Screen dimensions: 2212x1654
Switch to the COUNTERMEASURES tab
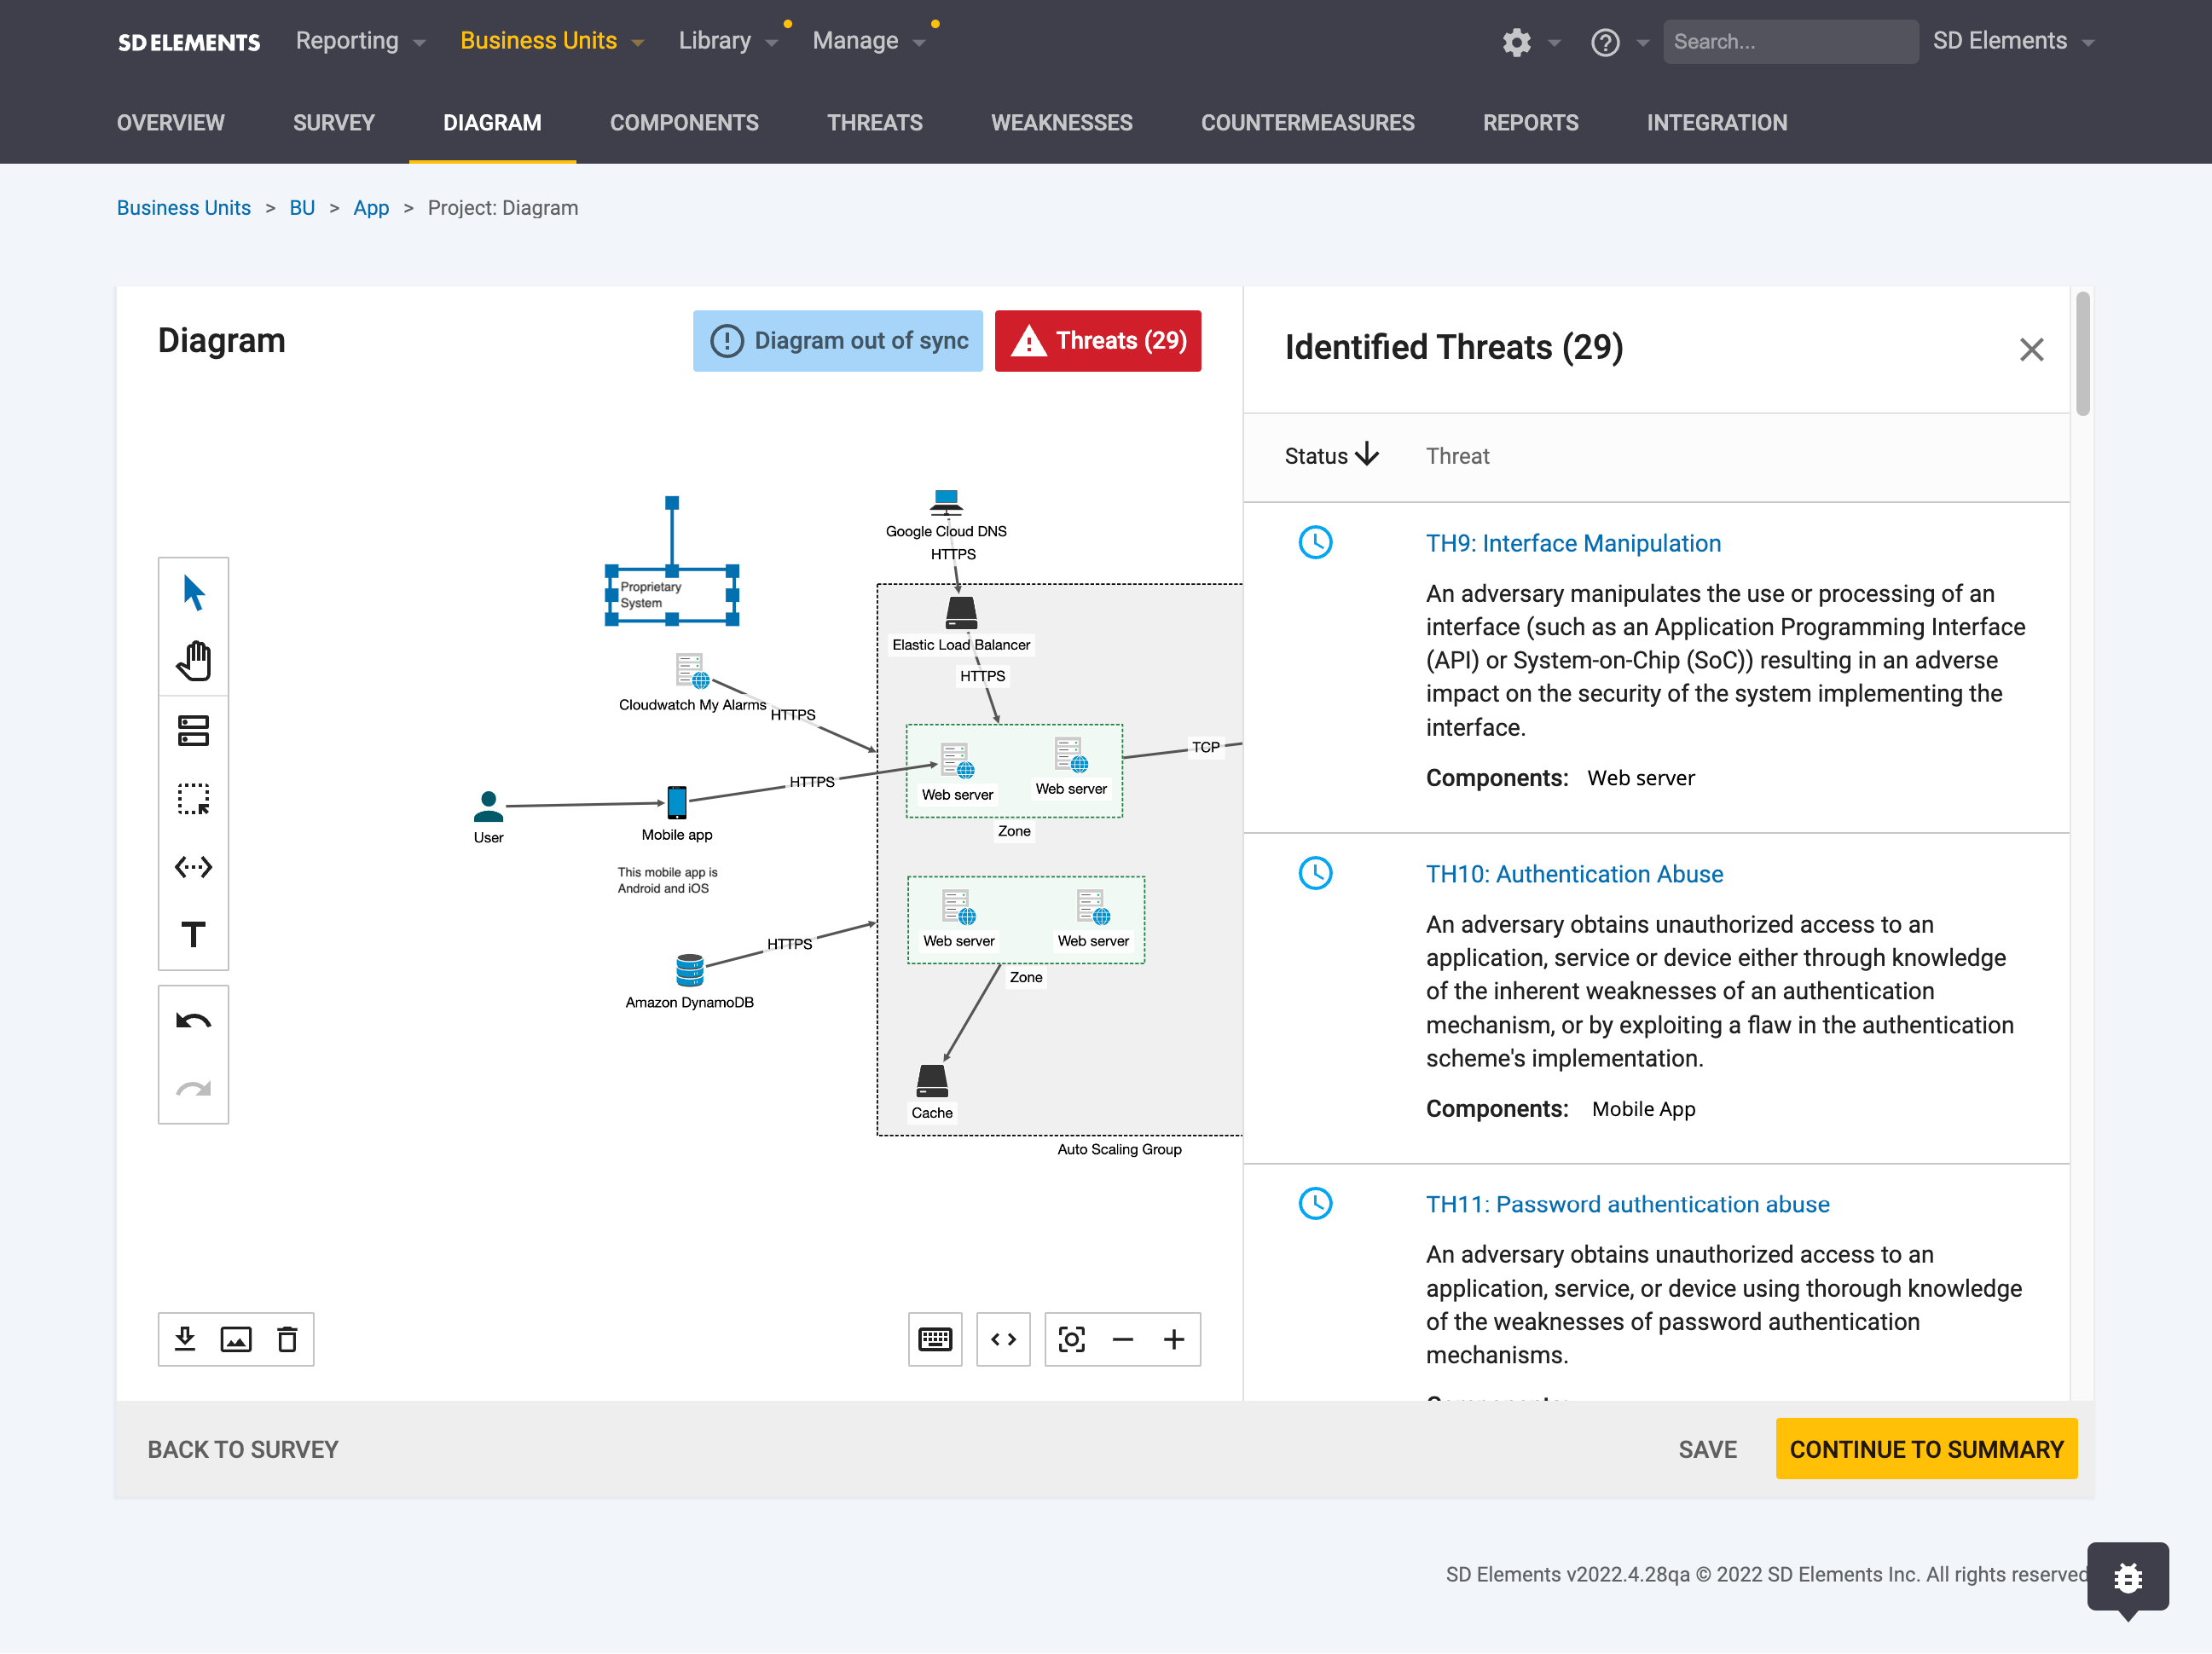[1308, 124]
